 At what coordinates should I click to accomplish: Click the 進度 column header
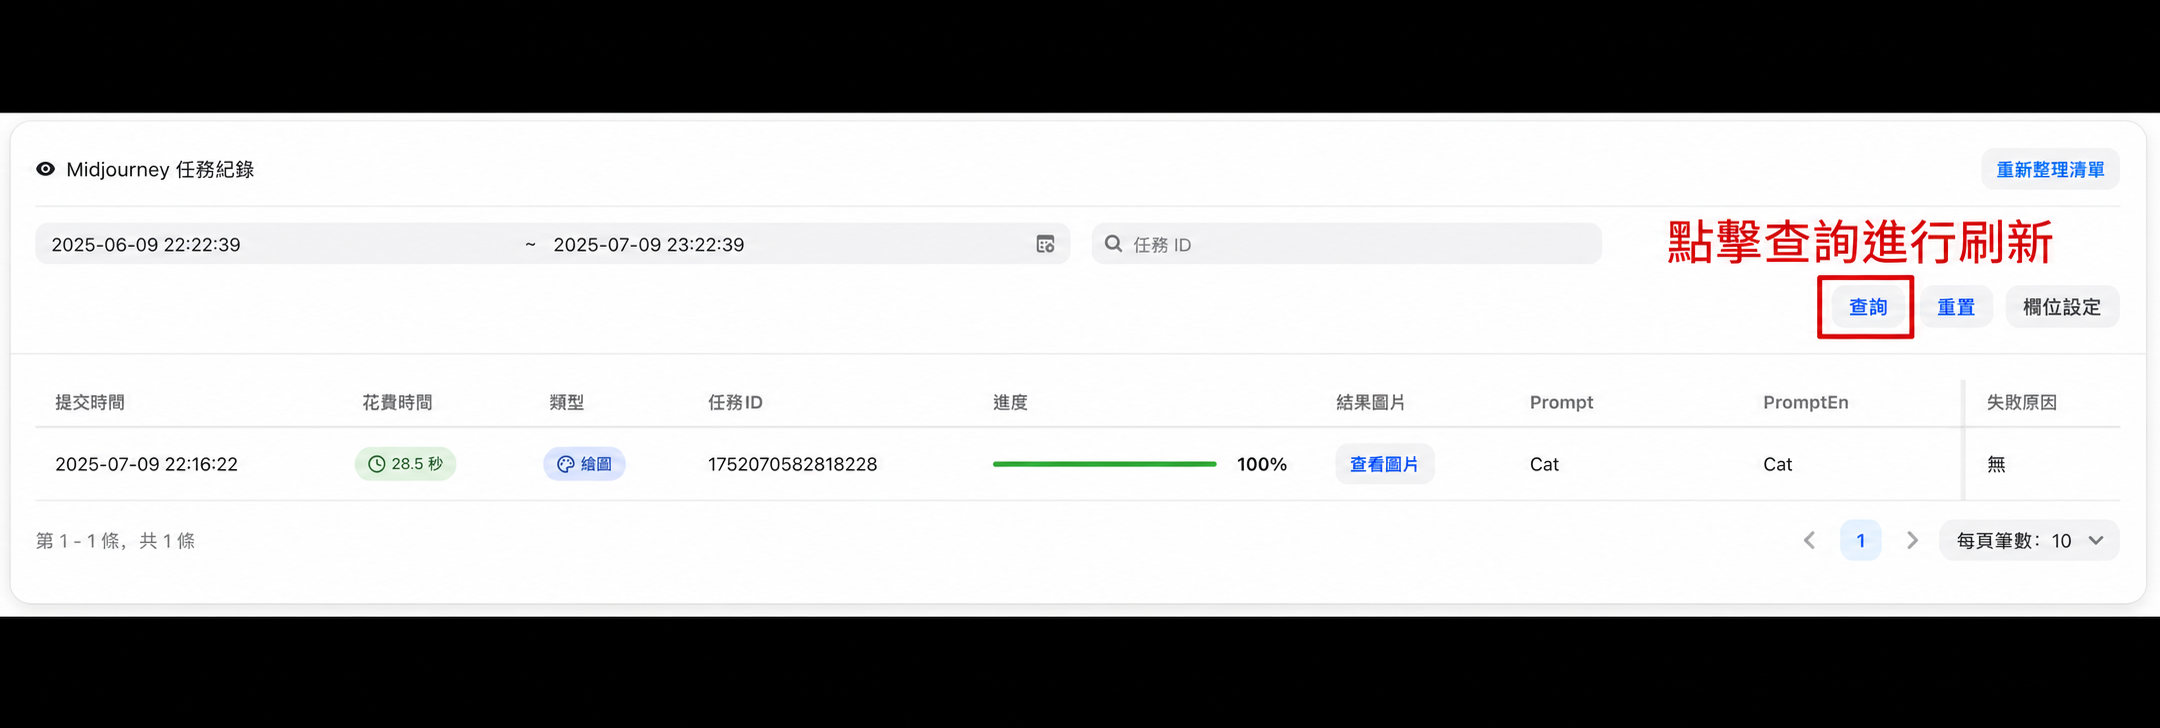pyautogui.click(x=1010, y=402)
